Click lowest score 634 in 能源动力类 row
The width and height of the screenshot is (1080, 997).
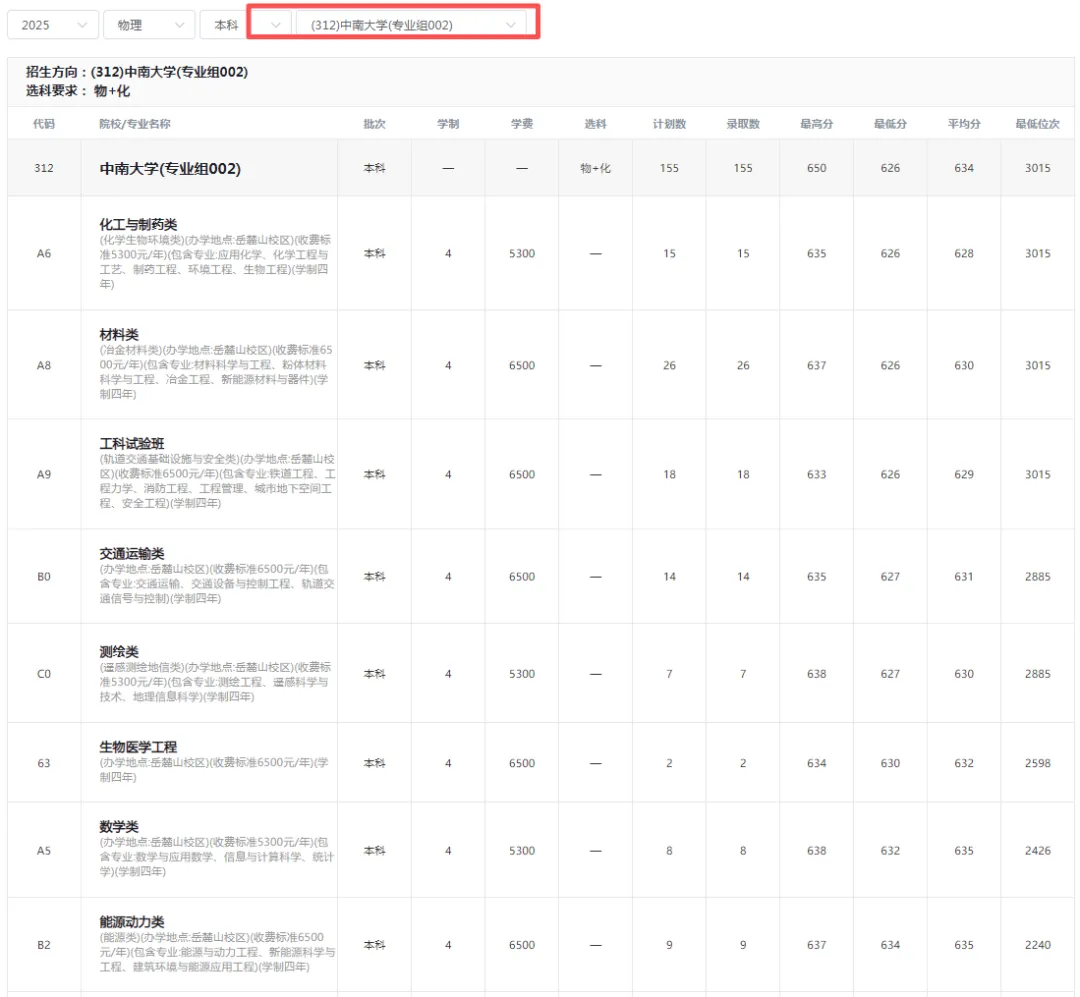click(891, 945)
